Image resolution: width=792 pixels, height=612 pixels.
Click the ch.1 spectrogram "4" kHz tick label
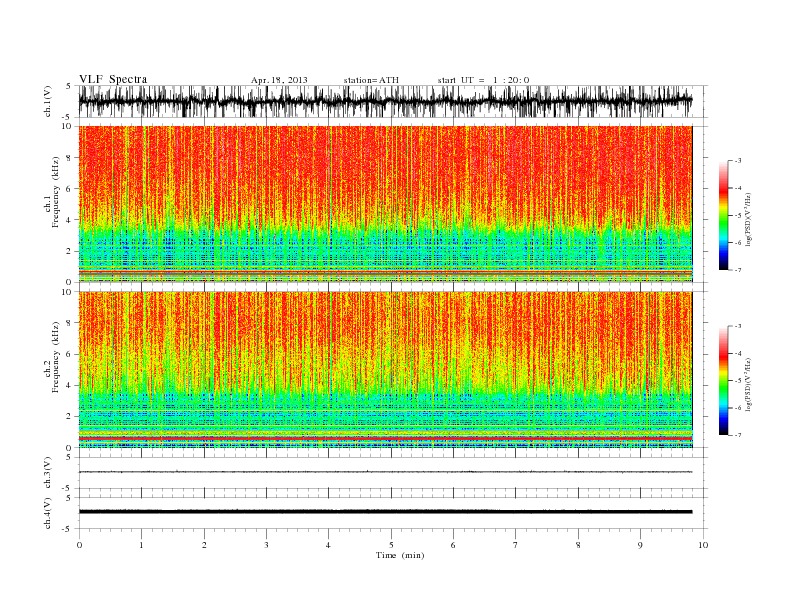tap(69, 220)
